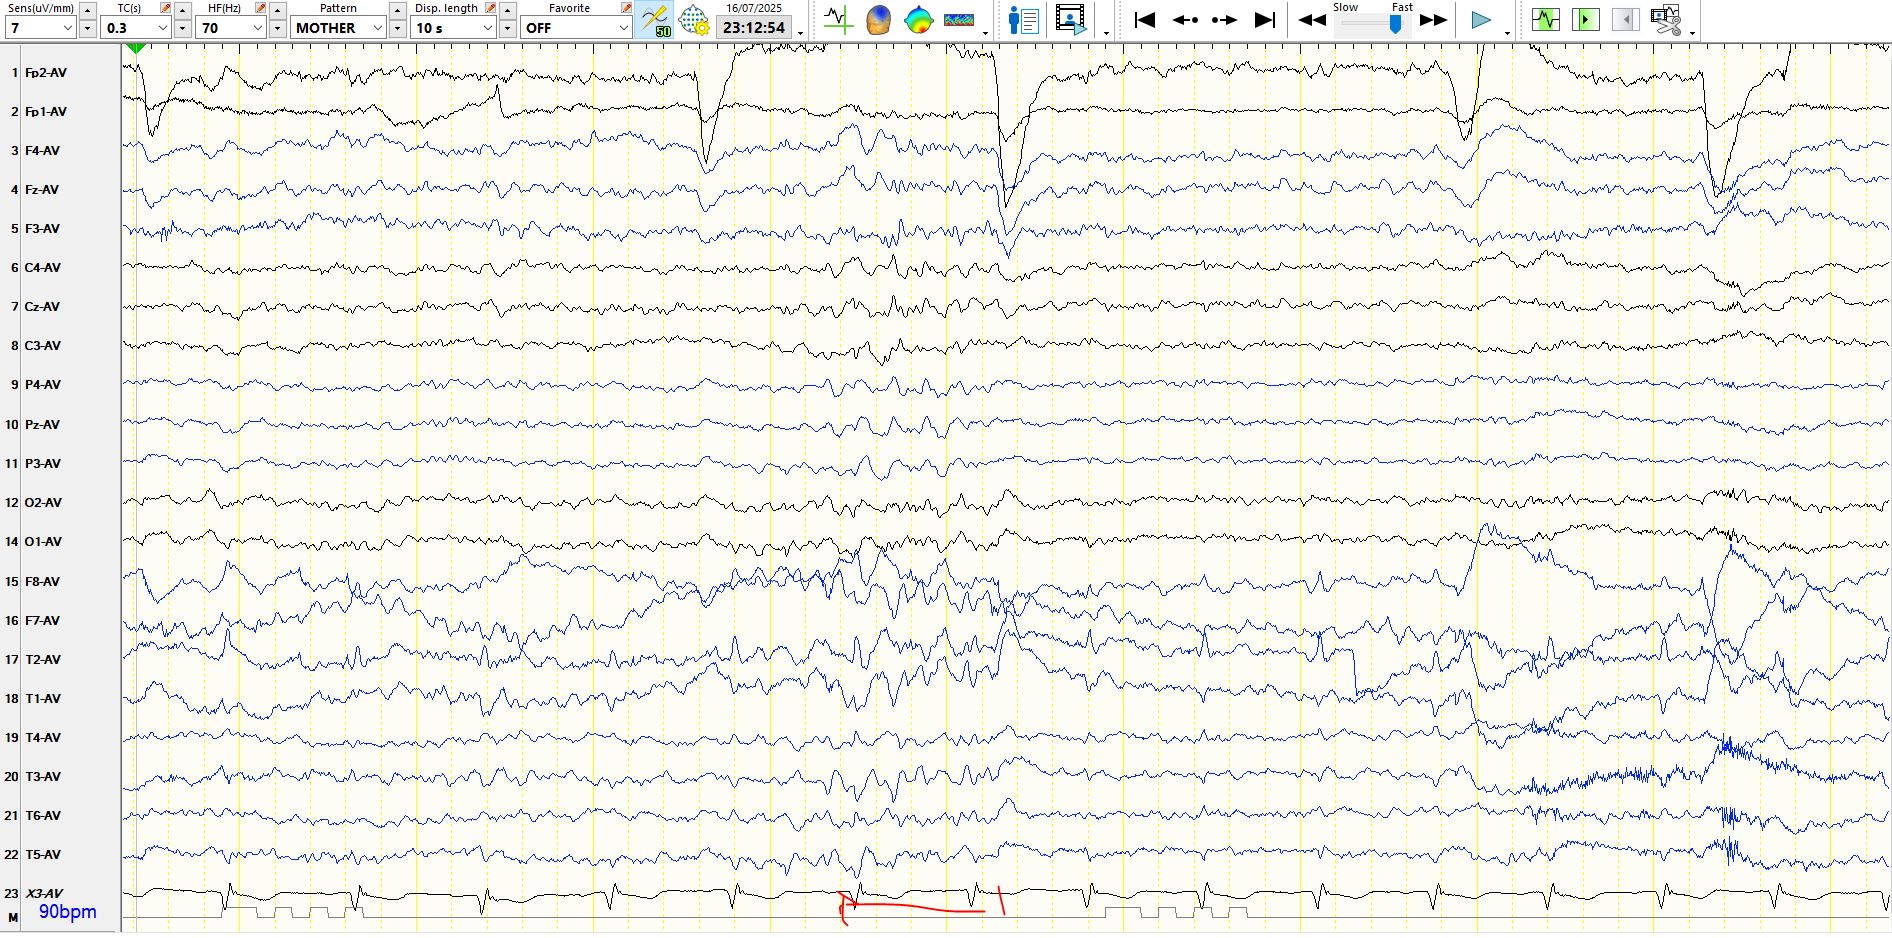This screenshot has width=1892, height=938.
Task: Click the TC(s) up stepper arrow
Action: coord(183,9)
